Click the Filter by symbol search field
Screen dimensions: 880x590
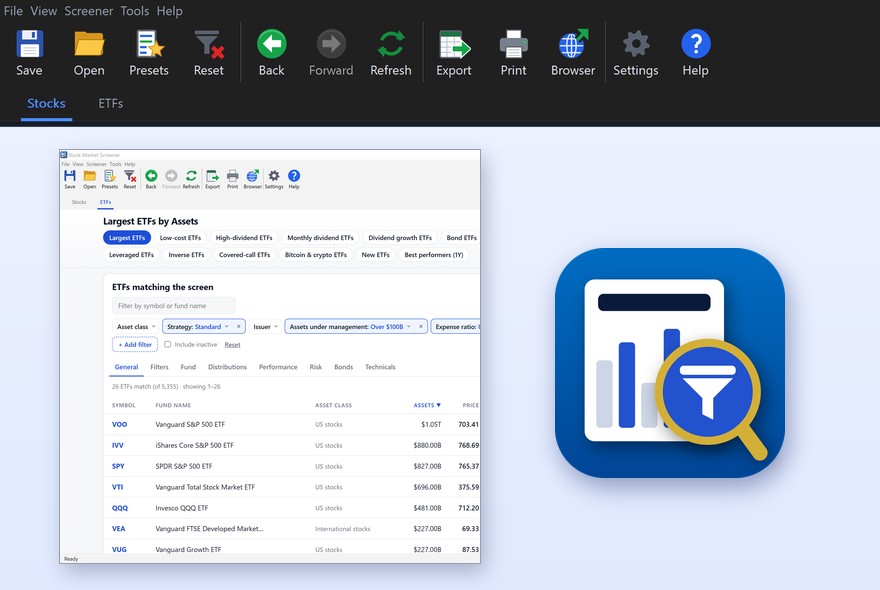(x=173, y=306)
